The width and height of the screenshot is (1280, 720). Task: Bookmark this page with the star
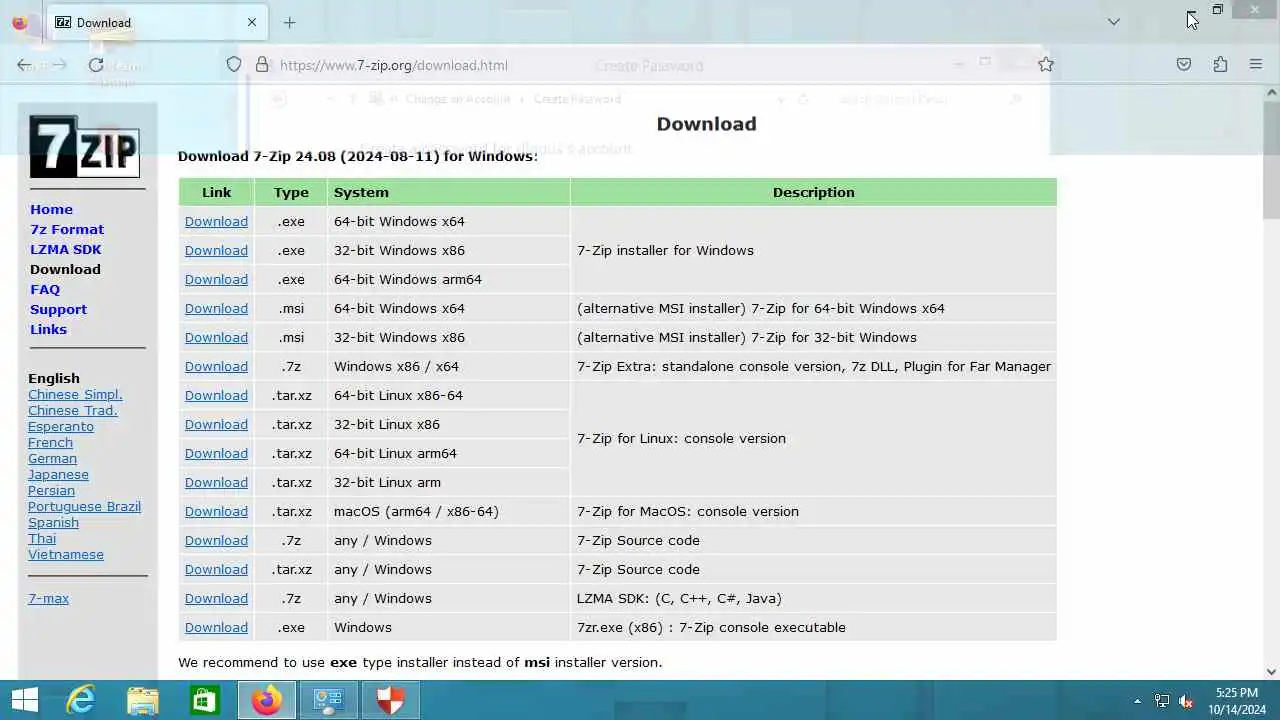(1046, 65)
